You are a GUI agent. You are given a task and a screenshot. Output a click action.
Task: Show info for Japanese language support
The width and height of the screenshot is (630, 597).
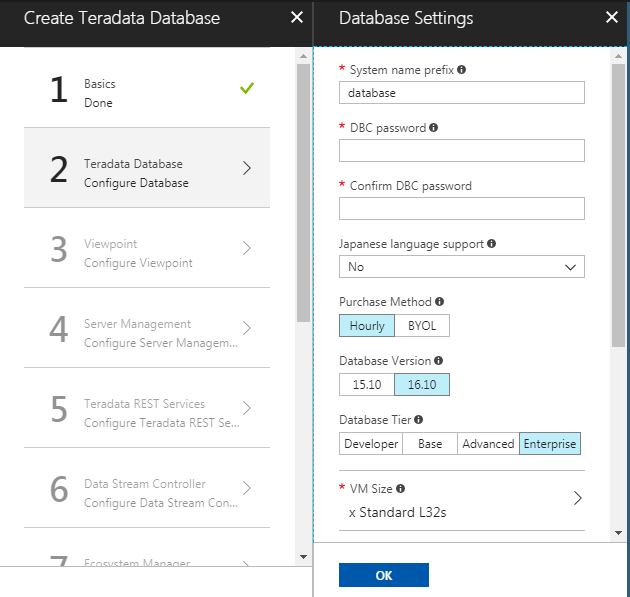(491, 243)
